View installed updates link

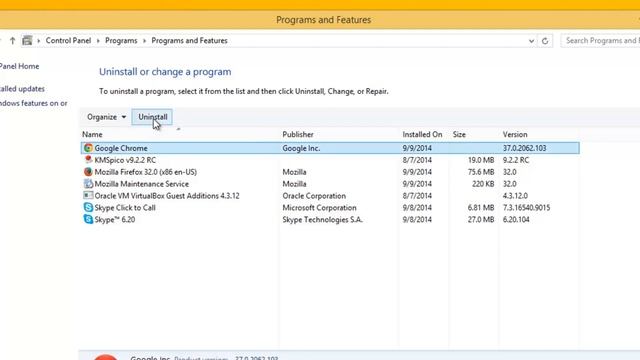tap(22, 89)
